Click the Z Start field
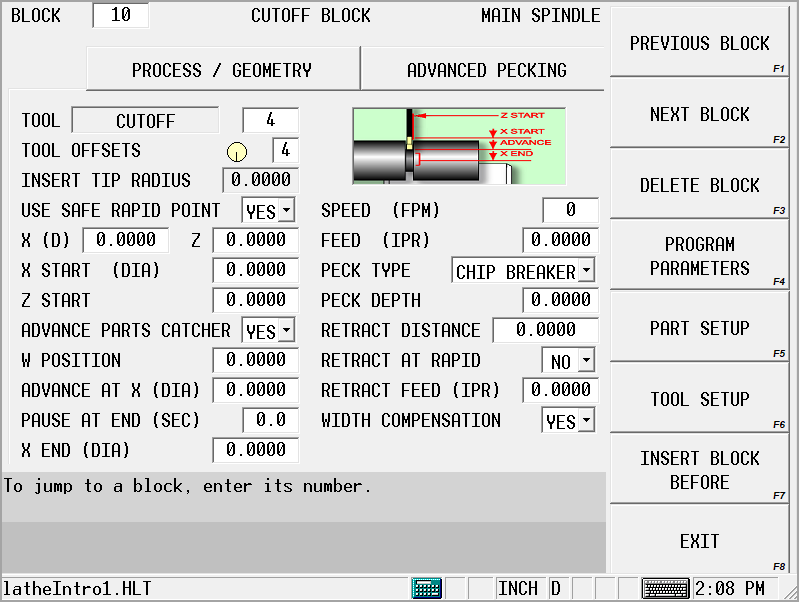Image resolution: width=799 pixels, height=602 pixels. [256, 300]
